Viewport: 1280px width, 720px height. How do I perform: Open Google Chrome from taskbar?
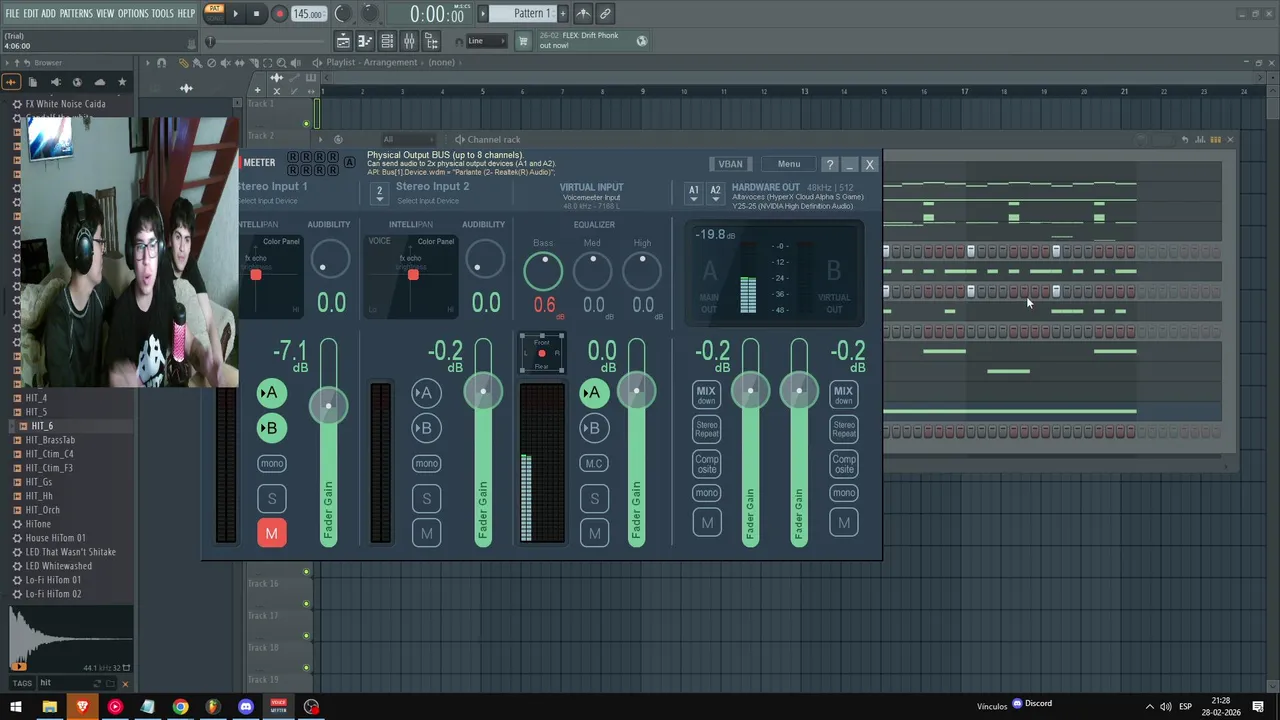[x=180, y=707]
